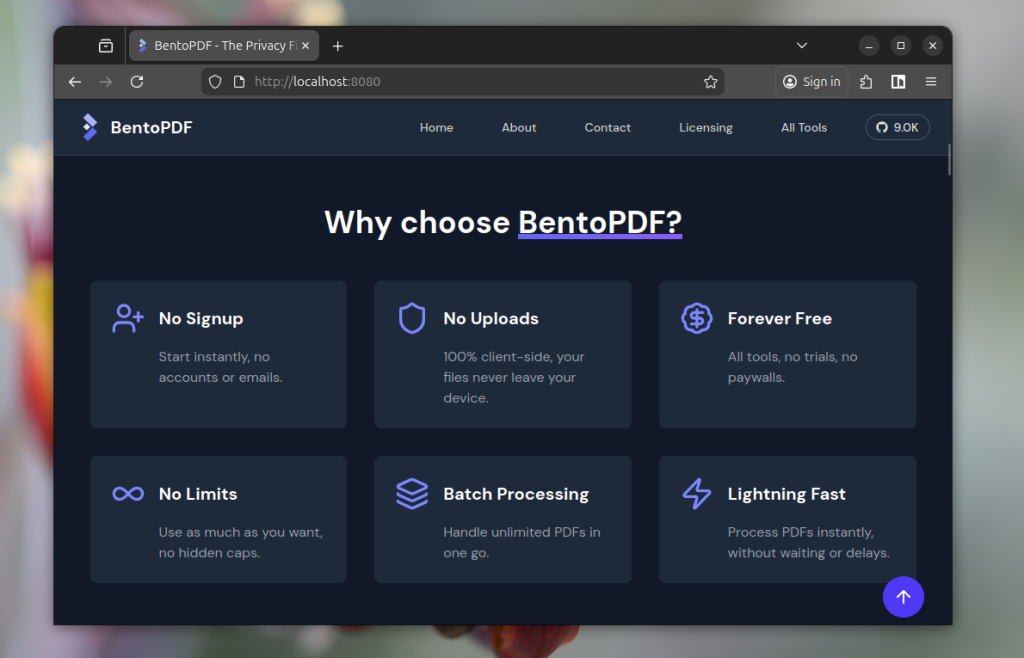The height and width of the screenshot is (658, 1024).
Task: Open GitHub stars 9.0K button
Action: tap(897, 128)
